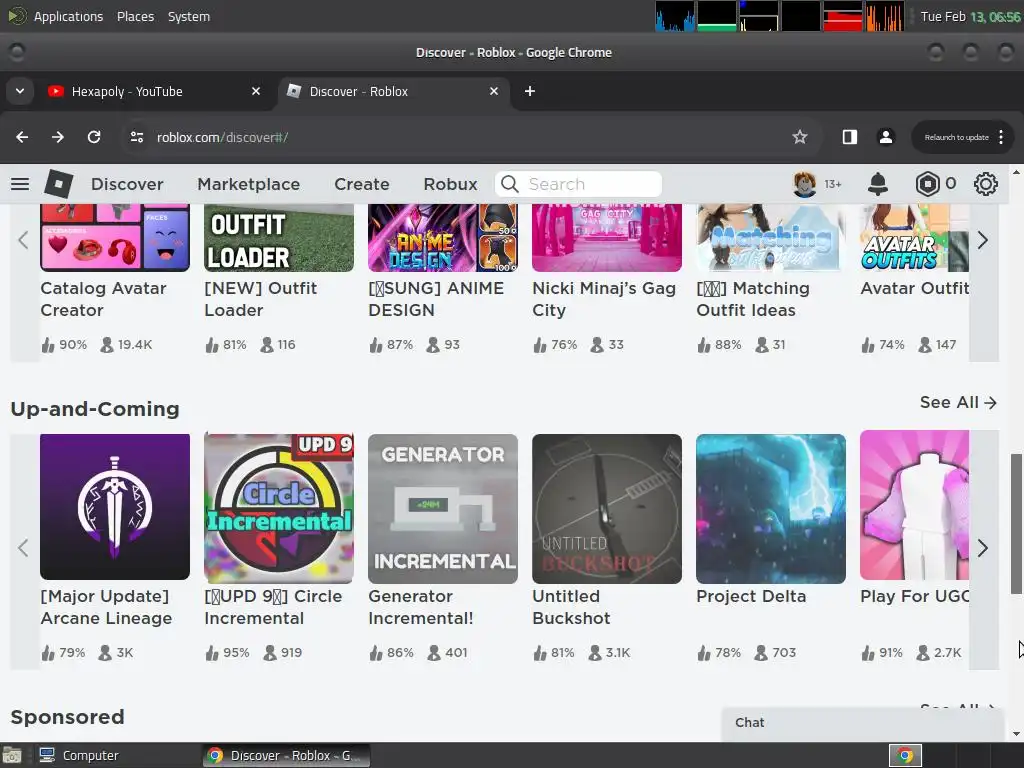
Task: Toggle Chrome side panel
Action: pos(849,137)
